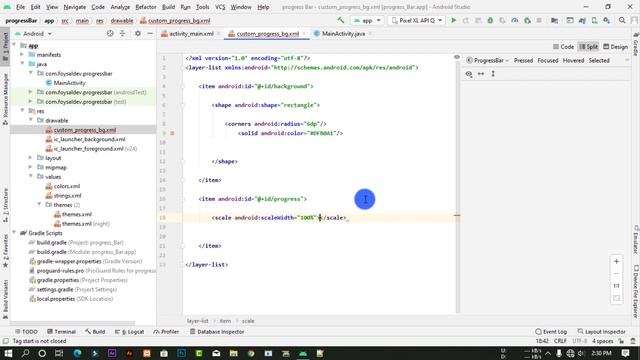
Task: Open the ProgressBar dropdown in the preview
Action: pos(488,60)
